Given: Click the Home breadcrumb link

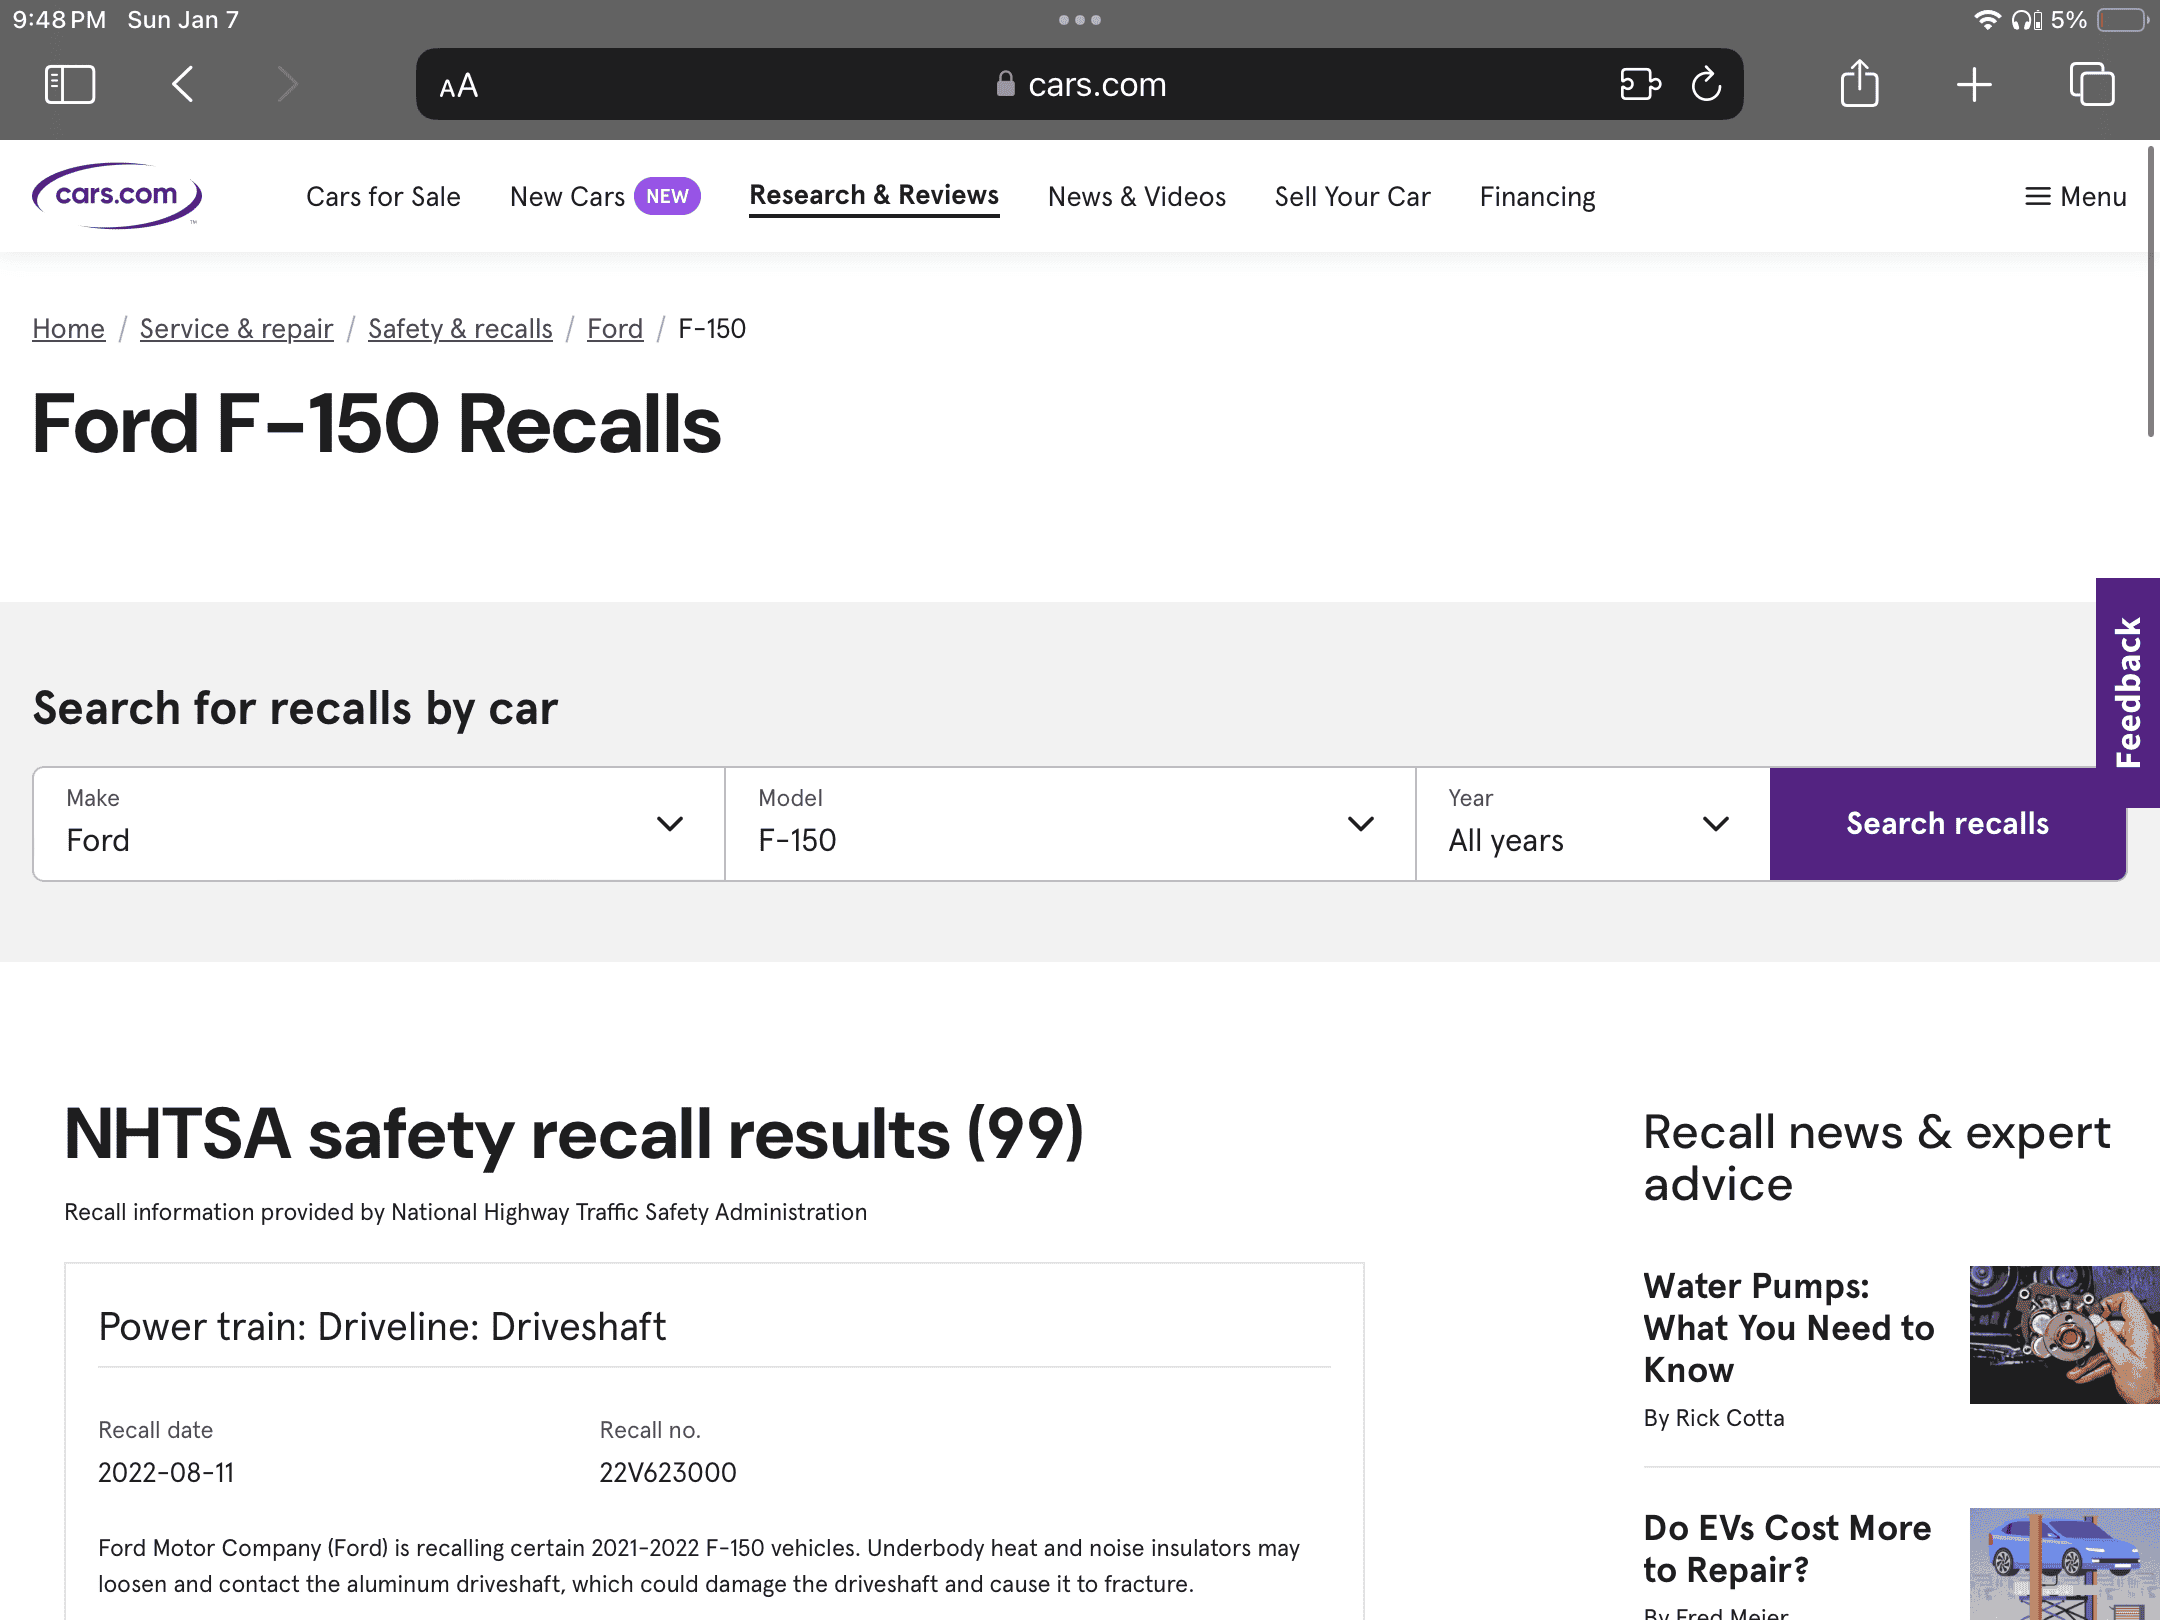Looking at the screenshot, I should click(x=68, y=329).
